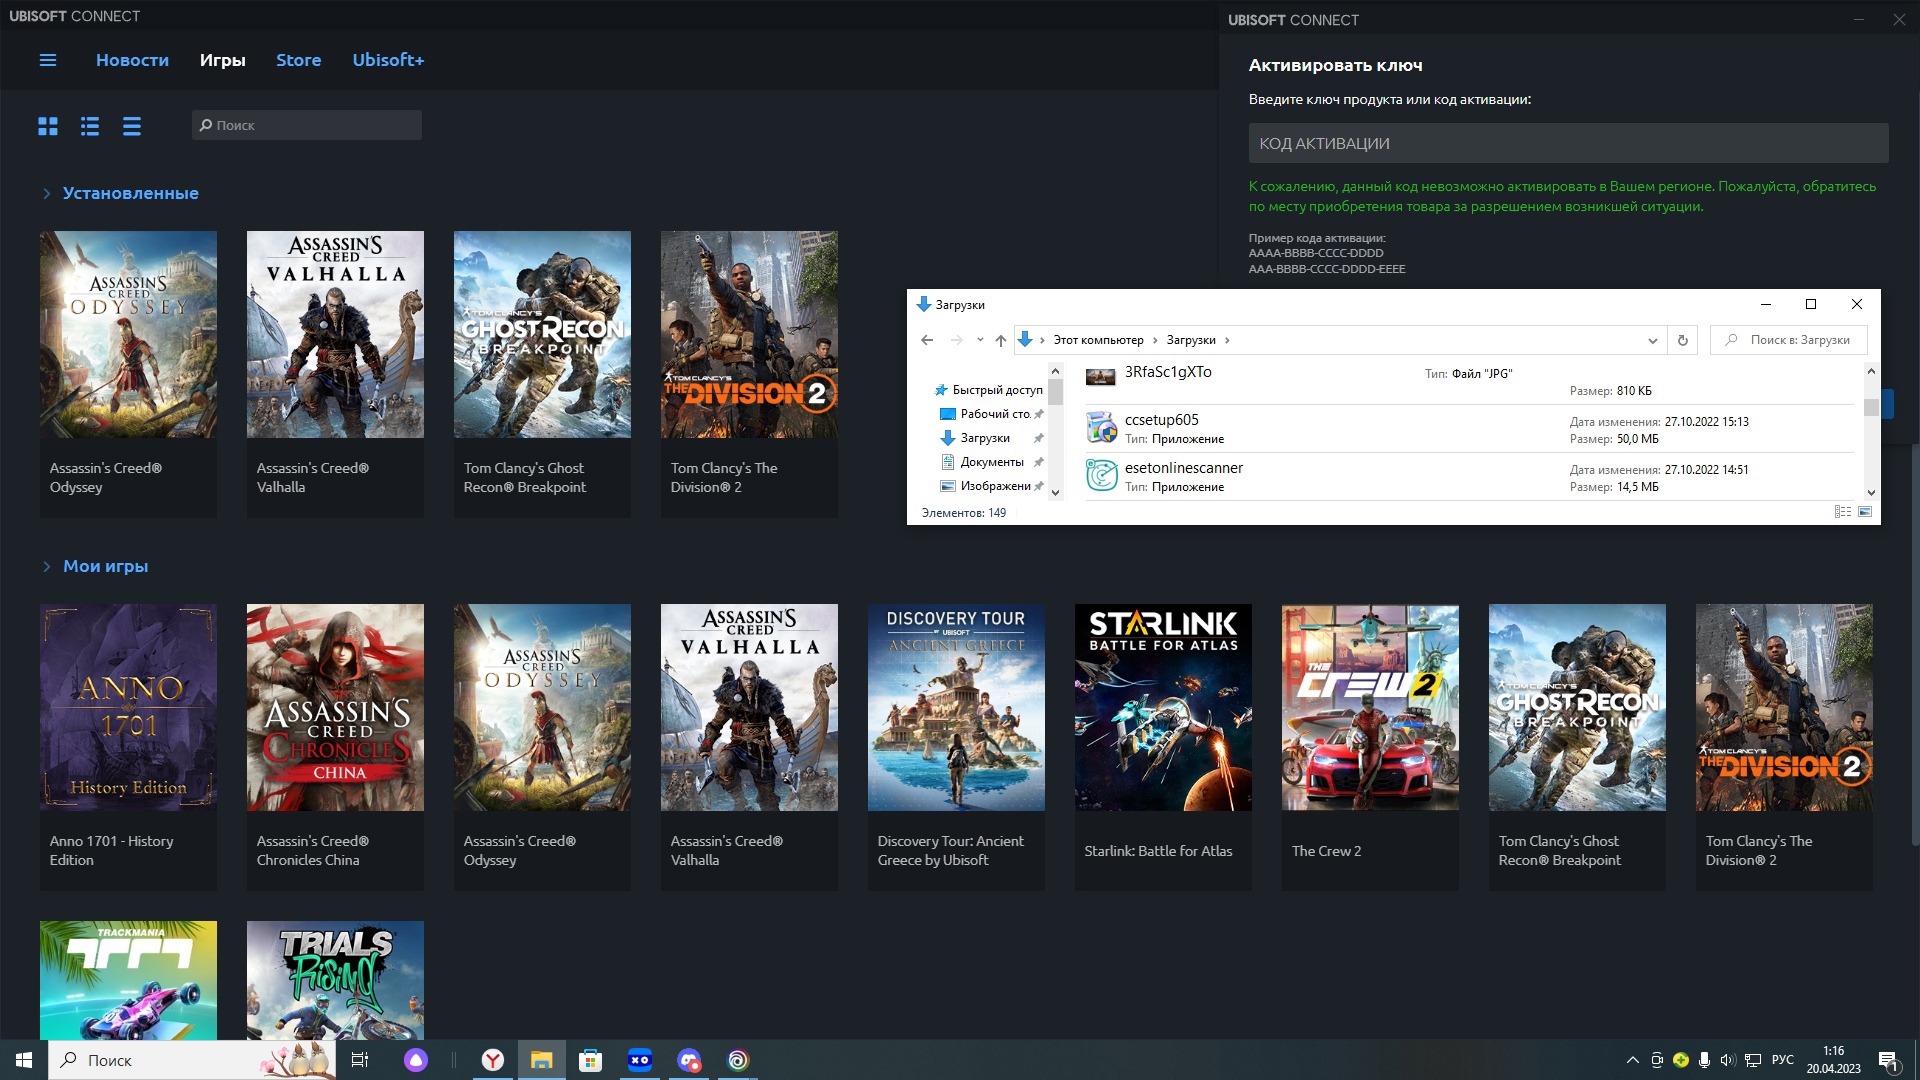This screenshot has height=1080, width=1920.
Task: Click the game library search field
Action: tap(307, 125)
